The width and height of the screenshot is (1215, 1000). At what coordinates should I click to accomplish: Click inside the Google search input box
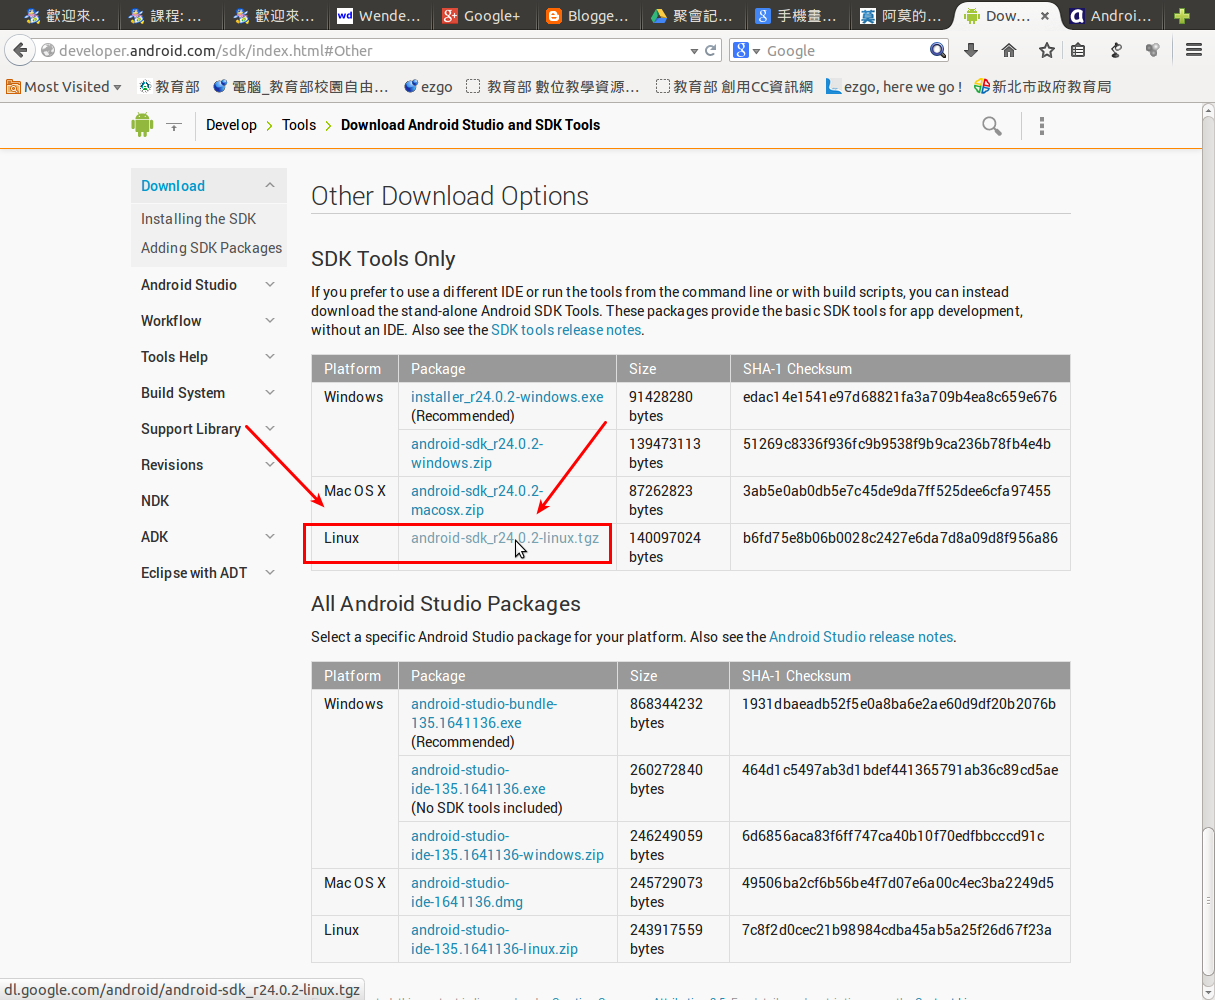click(845, 51)
